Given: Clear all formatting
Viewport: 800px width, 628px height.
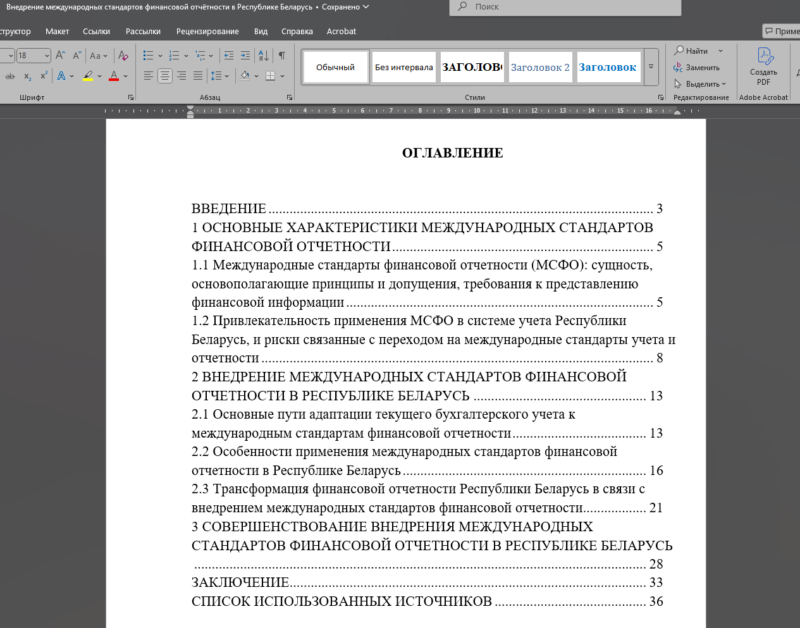Looking at the screenshot, I should click(x=123, y=55).
